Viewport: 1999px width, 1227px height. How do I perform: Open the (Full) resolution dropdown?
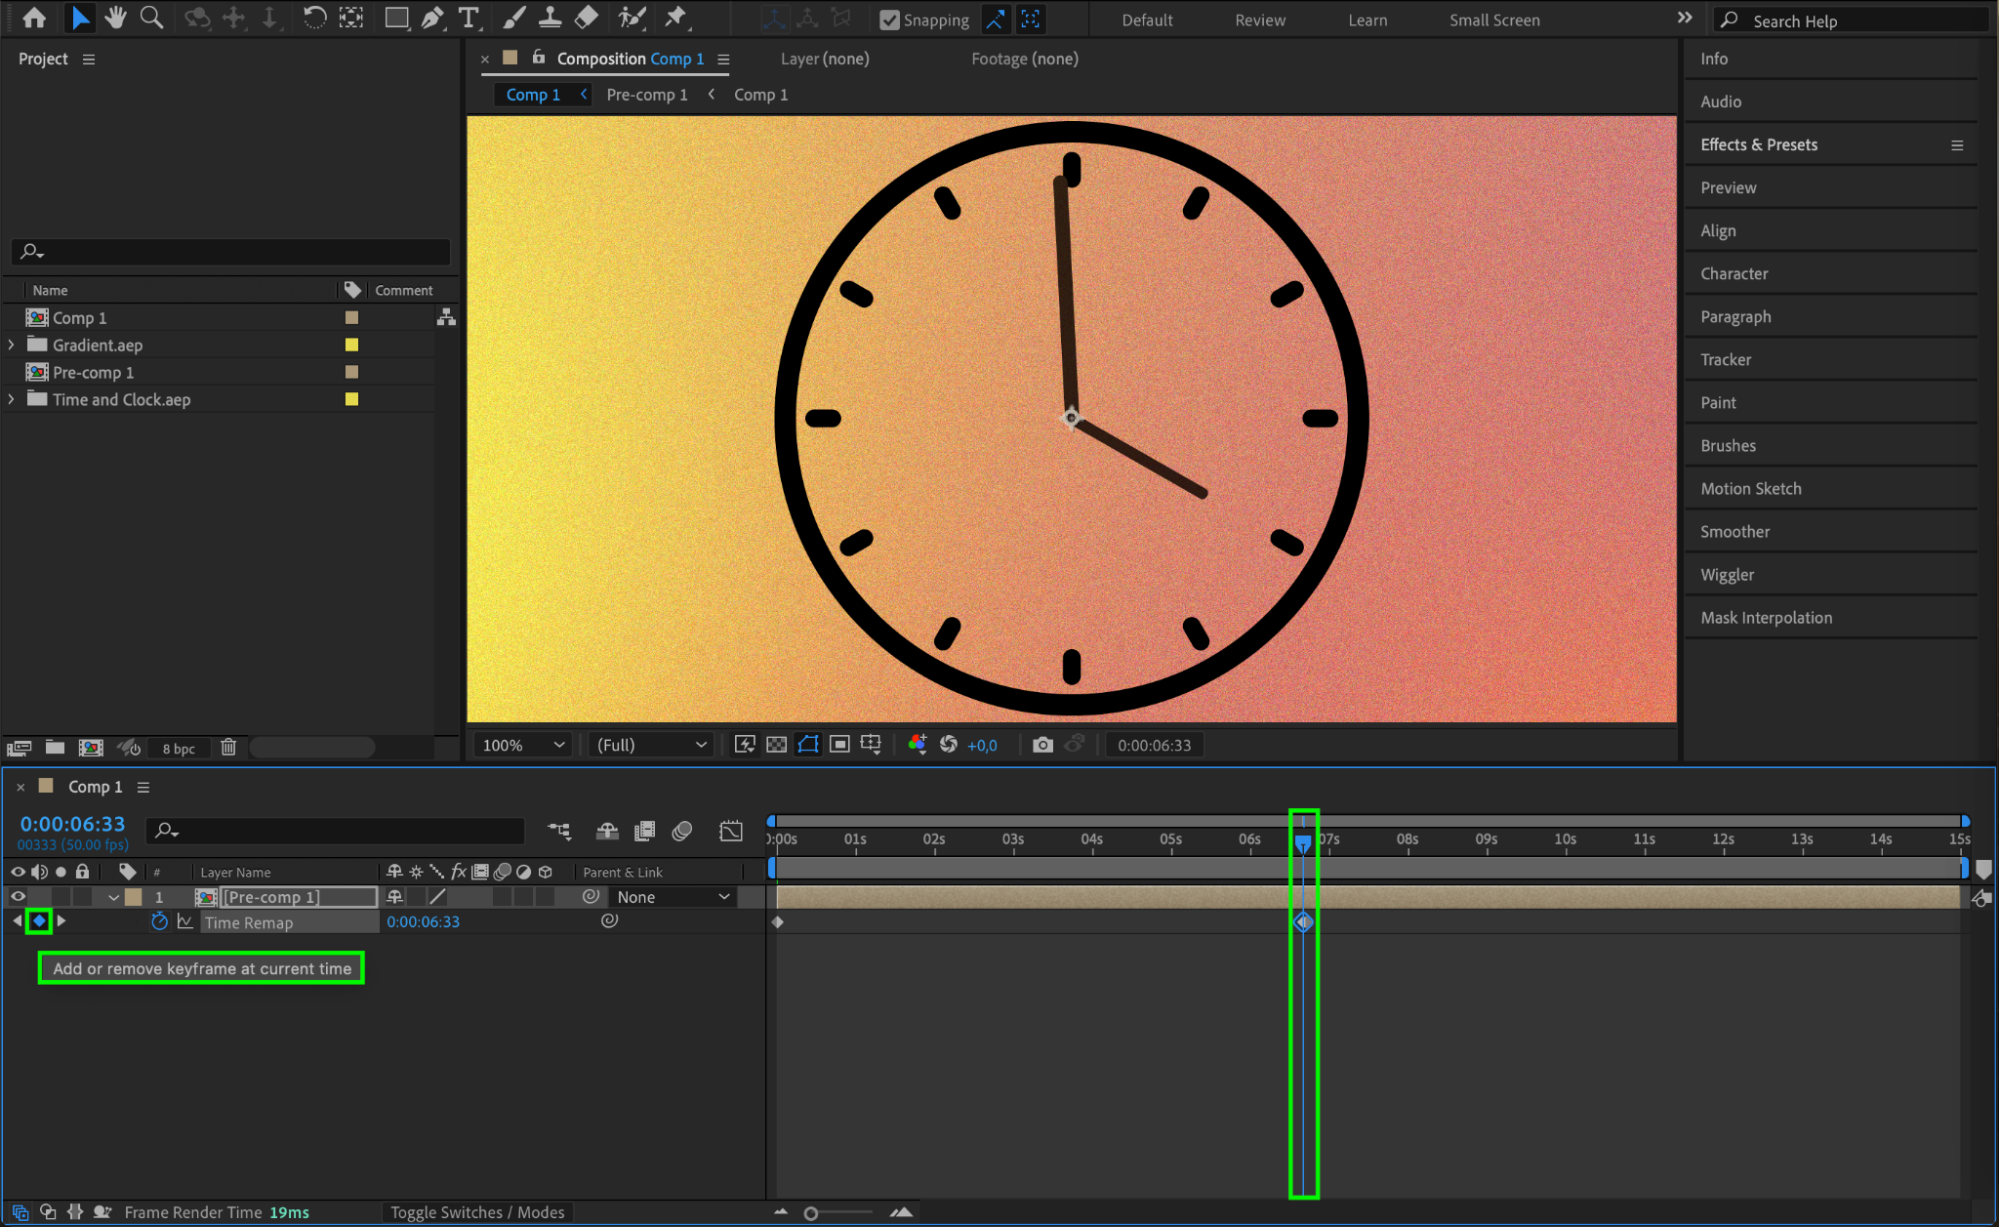coord(652,745)
